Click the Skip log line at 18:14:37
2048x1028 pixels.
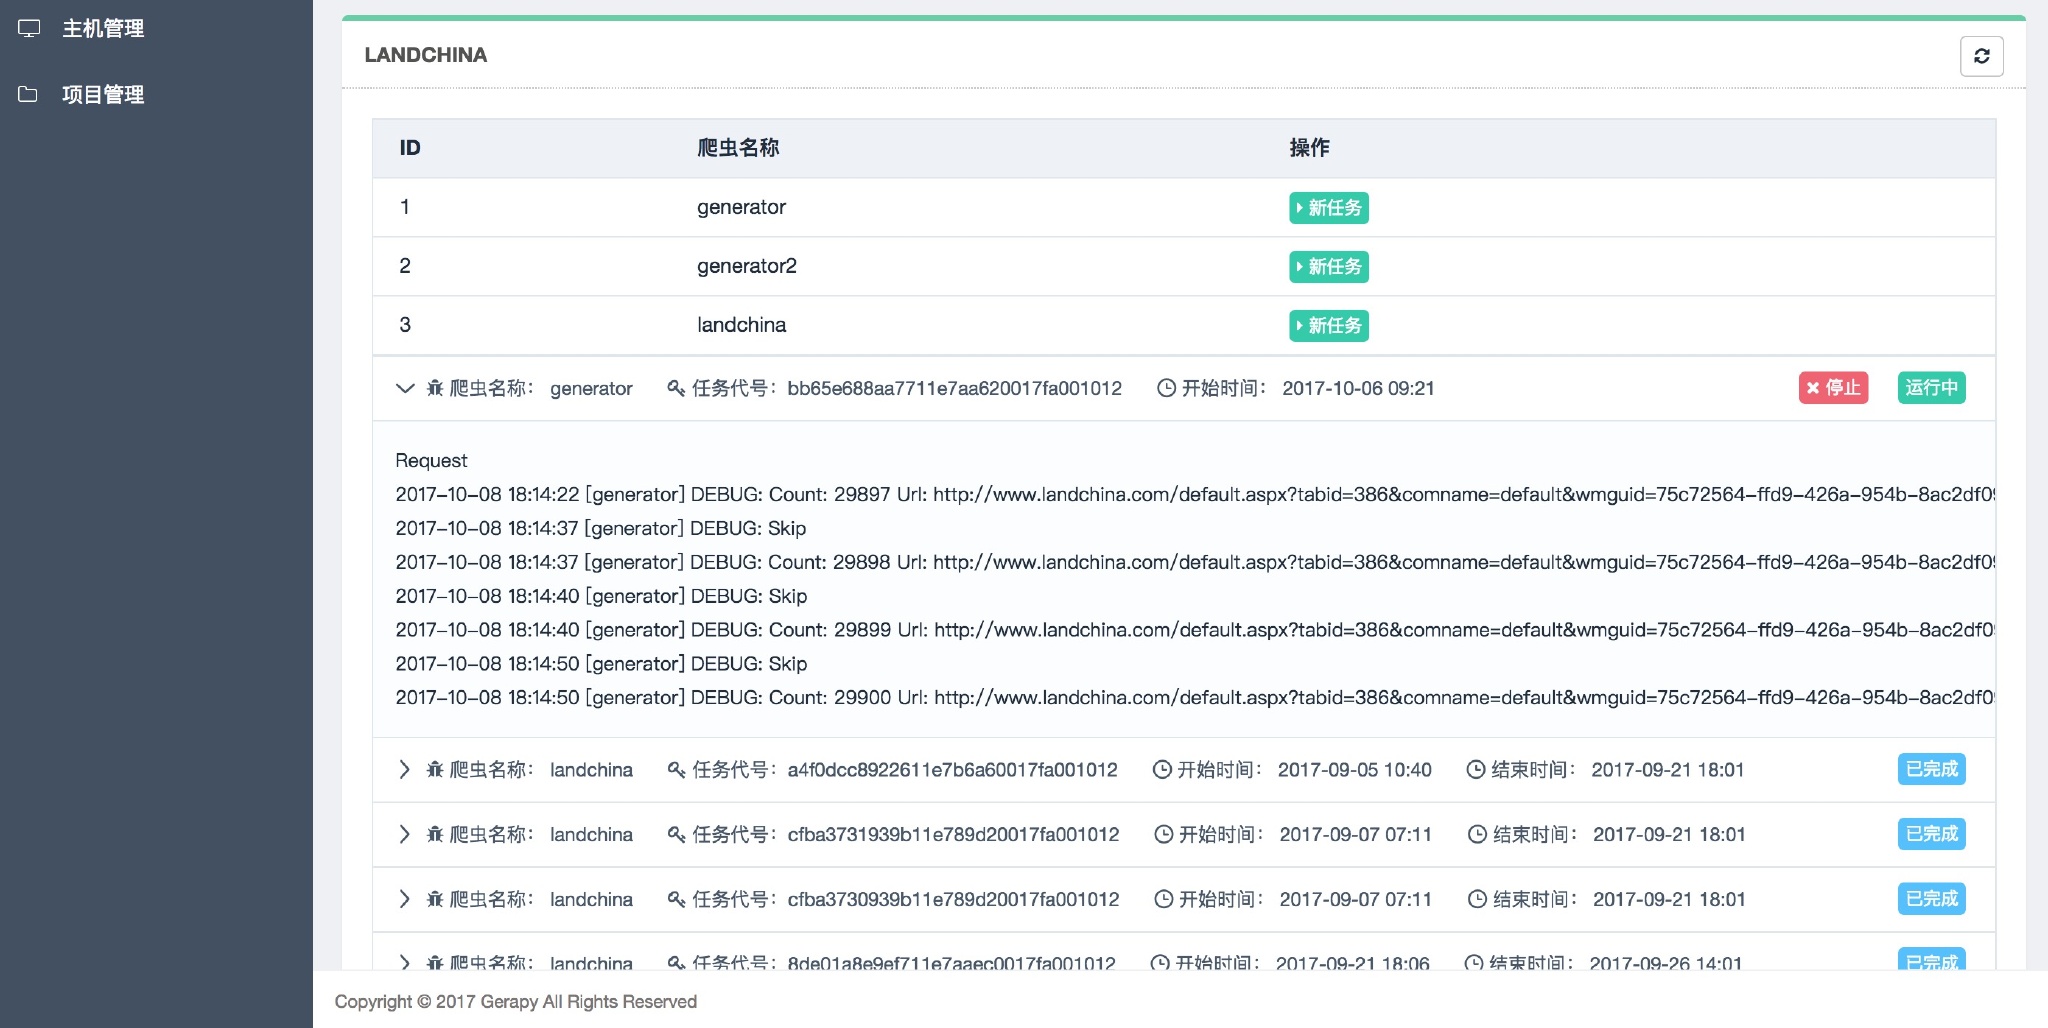point(600,528)
